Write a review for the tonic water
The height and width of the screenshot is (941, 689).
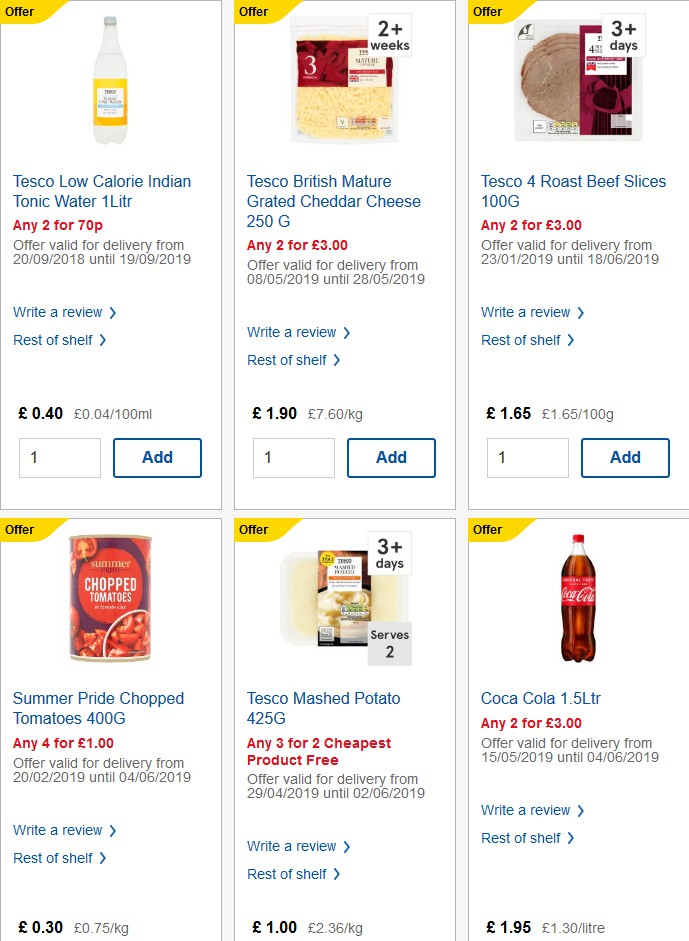58,312
